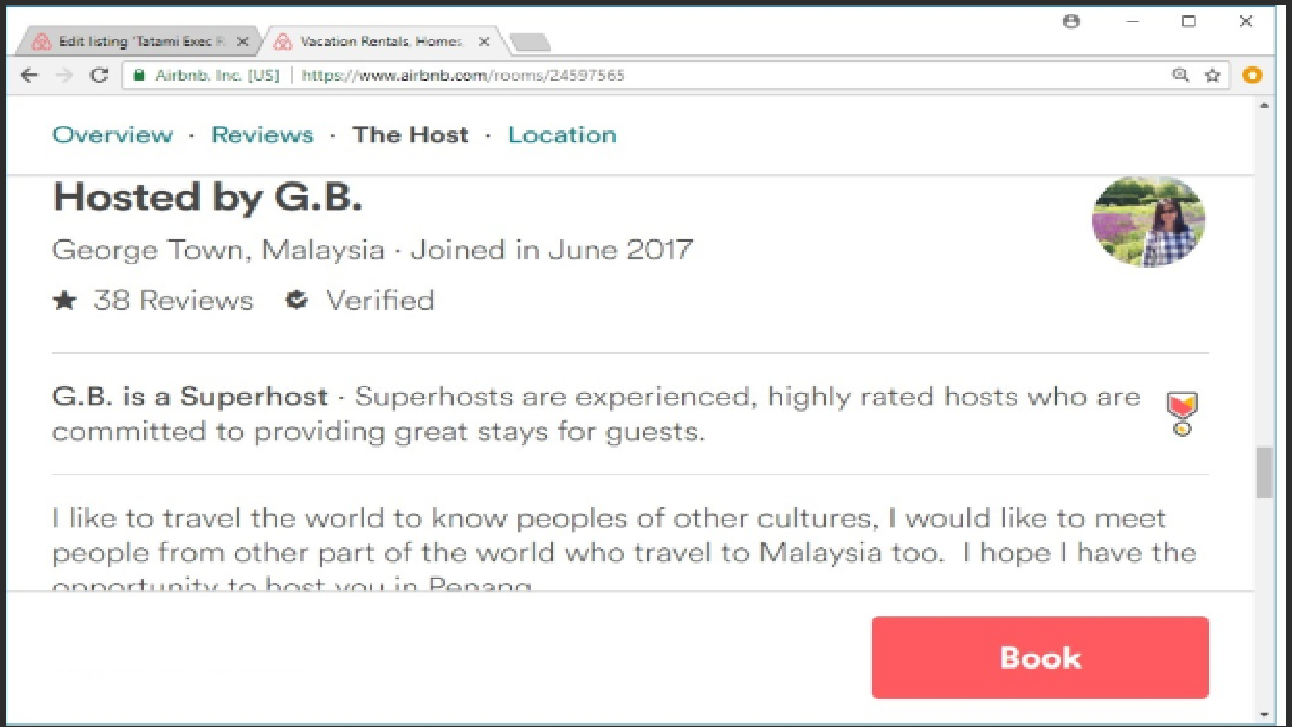The width and height of the screenshot is (1292, 727).
Task: Click the zoom magnifier icon in address bar
Action: 1180,75
